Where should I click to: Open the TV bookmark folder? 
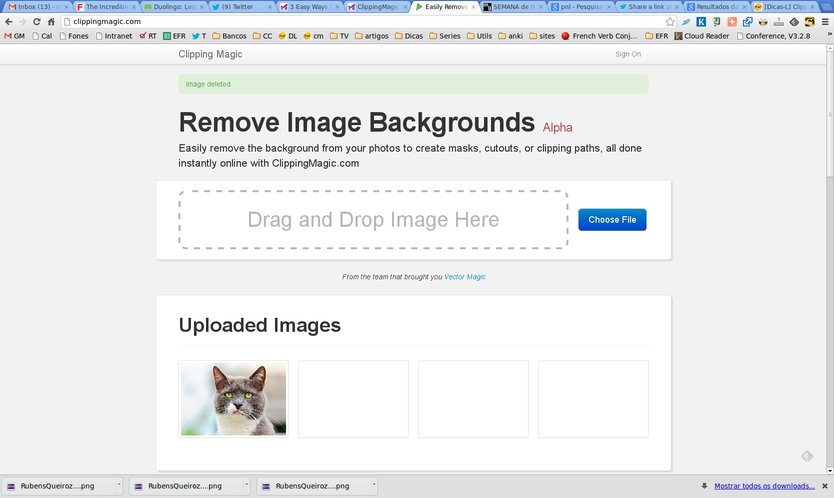point(339,36)
